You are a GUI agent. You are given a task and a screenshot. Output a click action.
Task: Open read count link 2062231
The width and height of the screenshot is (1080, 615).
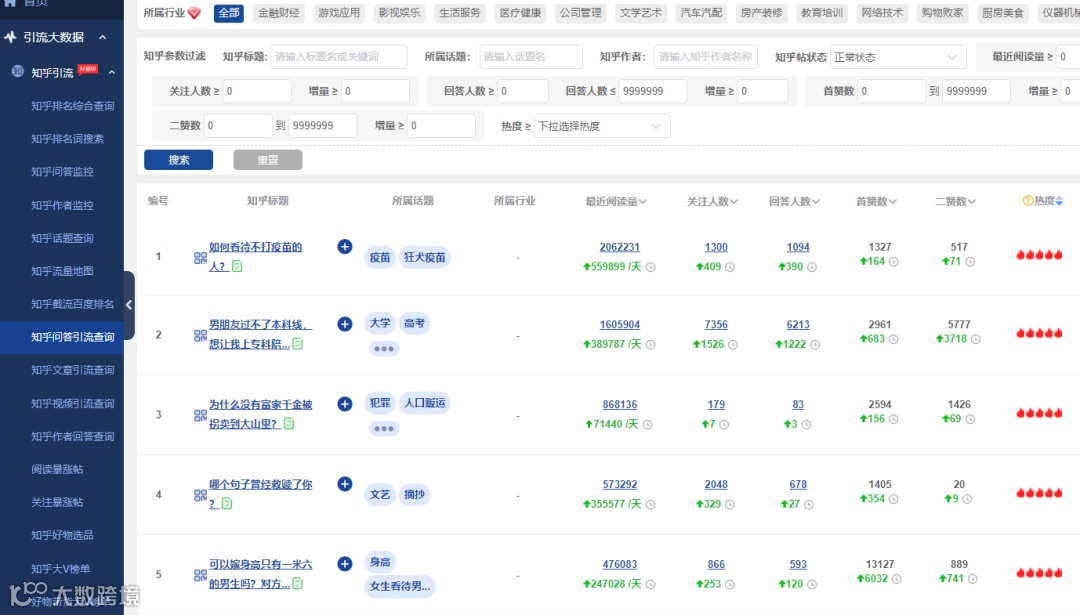[620, 247]
